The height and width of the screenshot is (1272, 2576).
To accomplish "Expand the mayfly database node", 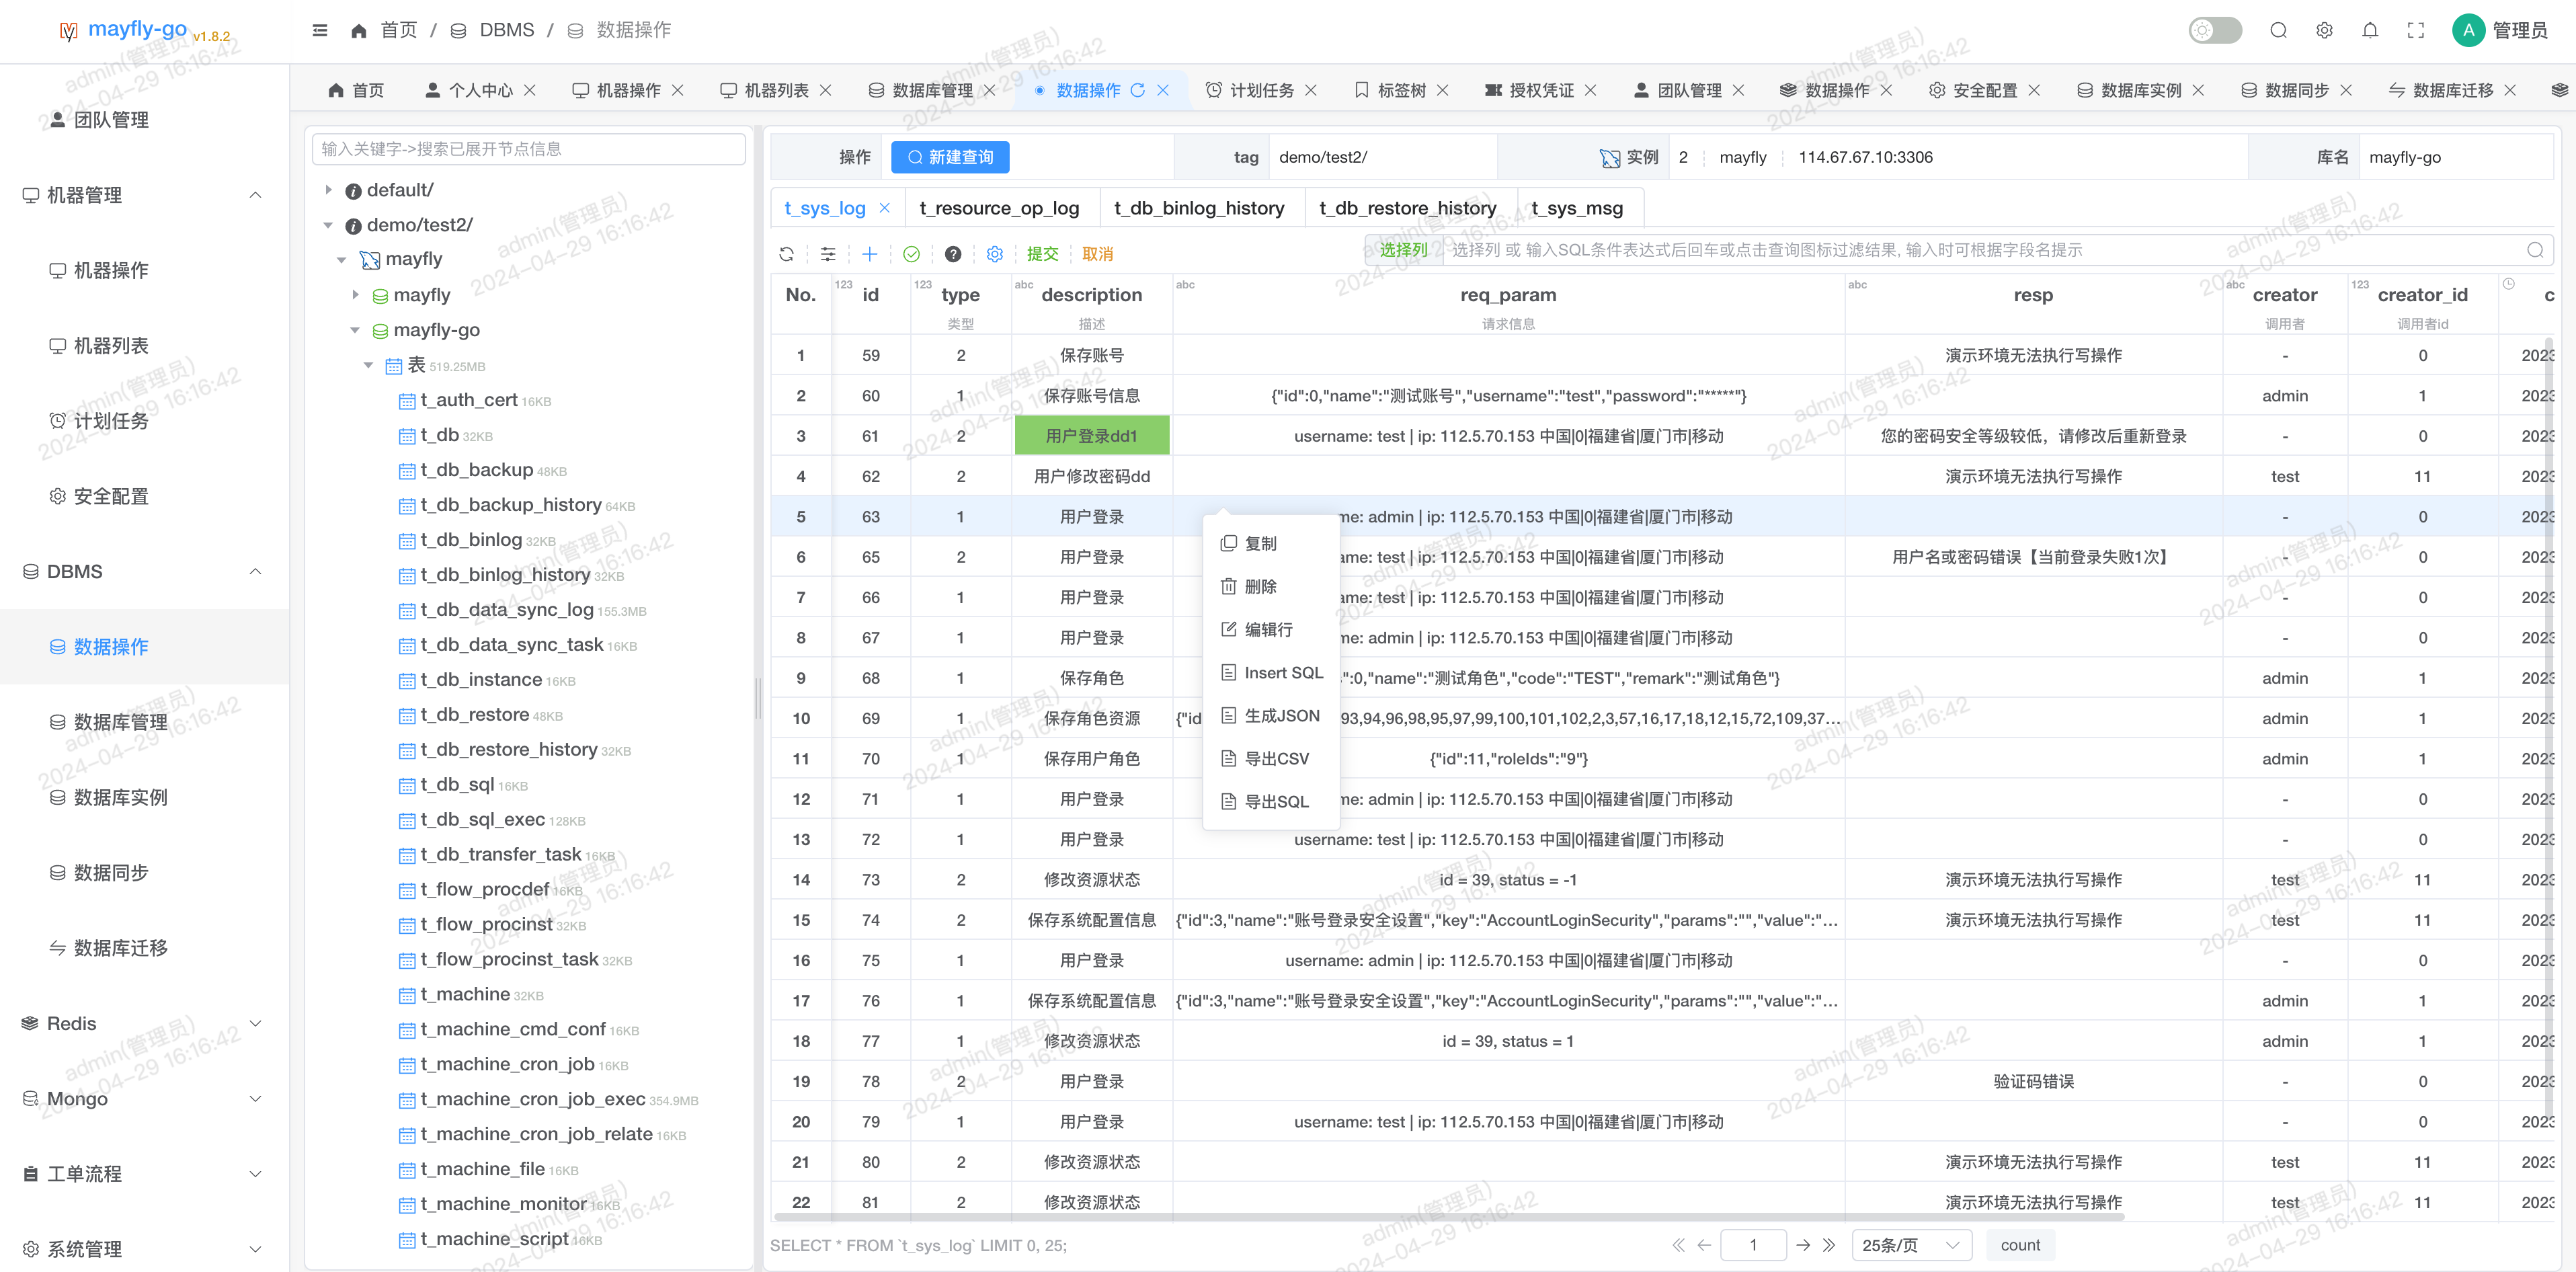I will coord(355,295).
